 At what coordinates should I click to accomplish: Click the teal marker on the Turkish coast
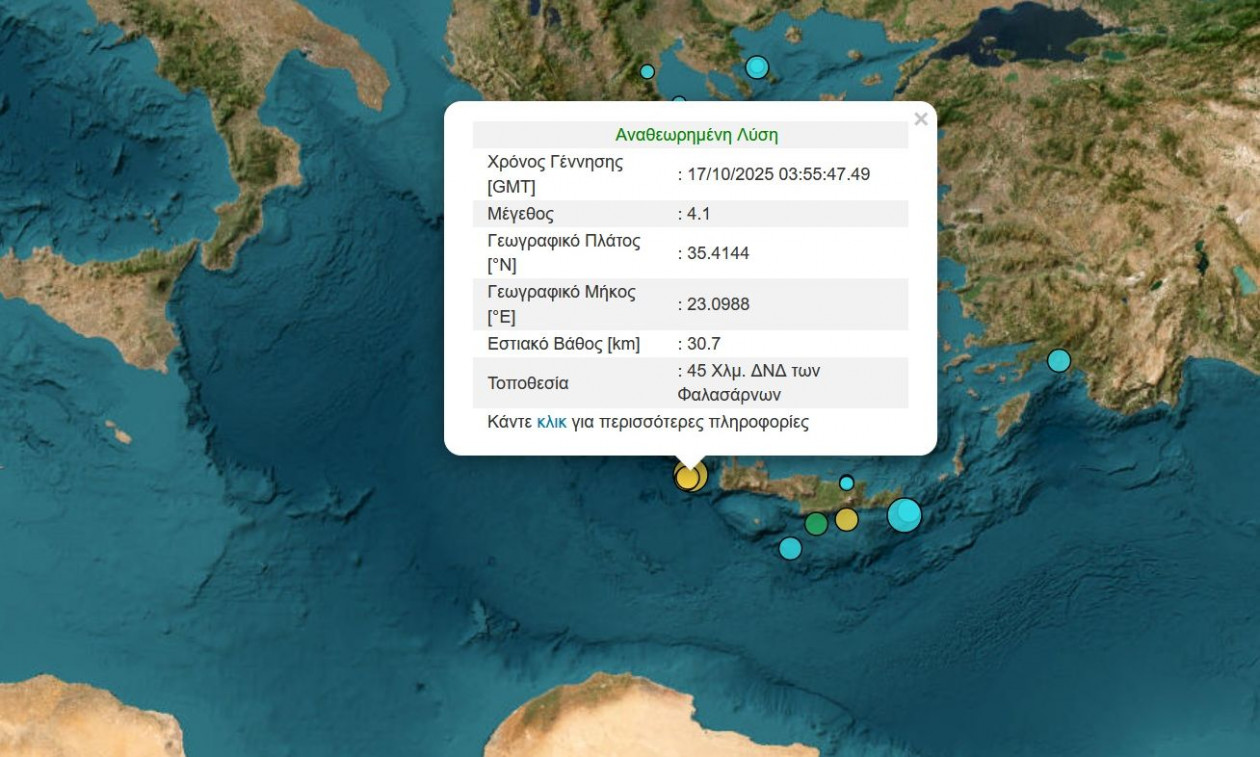click(x=1060, y=359)
